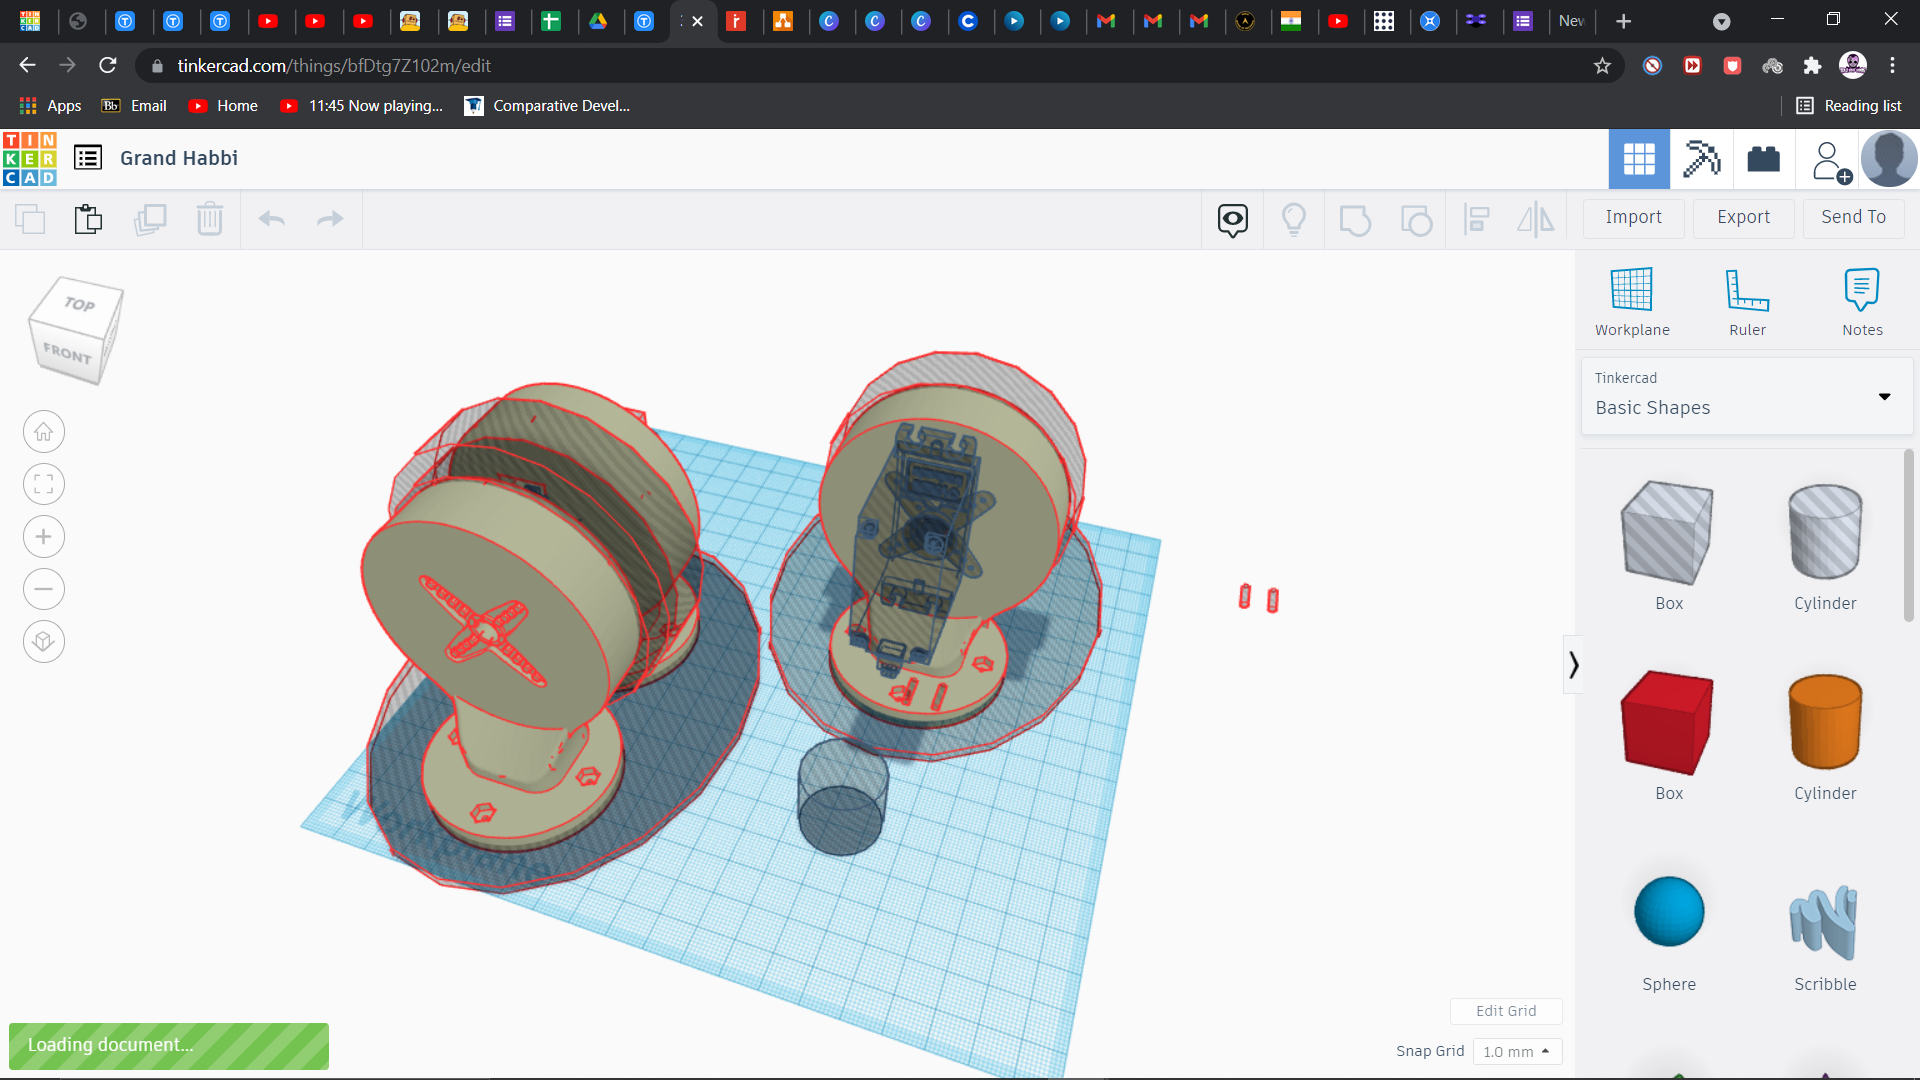This screenshot has width=1920, height=1080.
Task: Toggle orthographic perspective view cube button
Action: coord(44,641)
